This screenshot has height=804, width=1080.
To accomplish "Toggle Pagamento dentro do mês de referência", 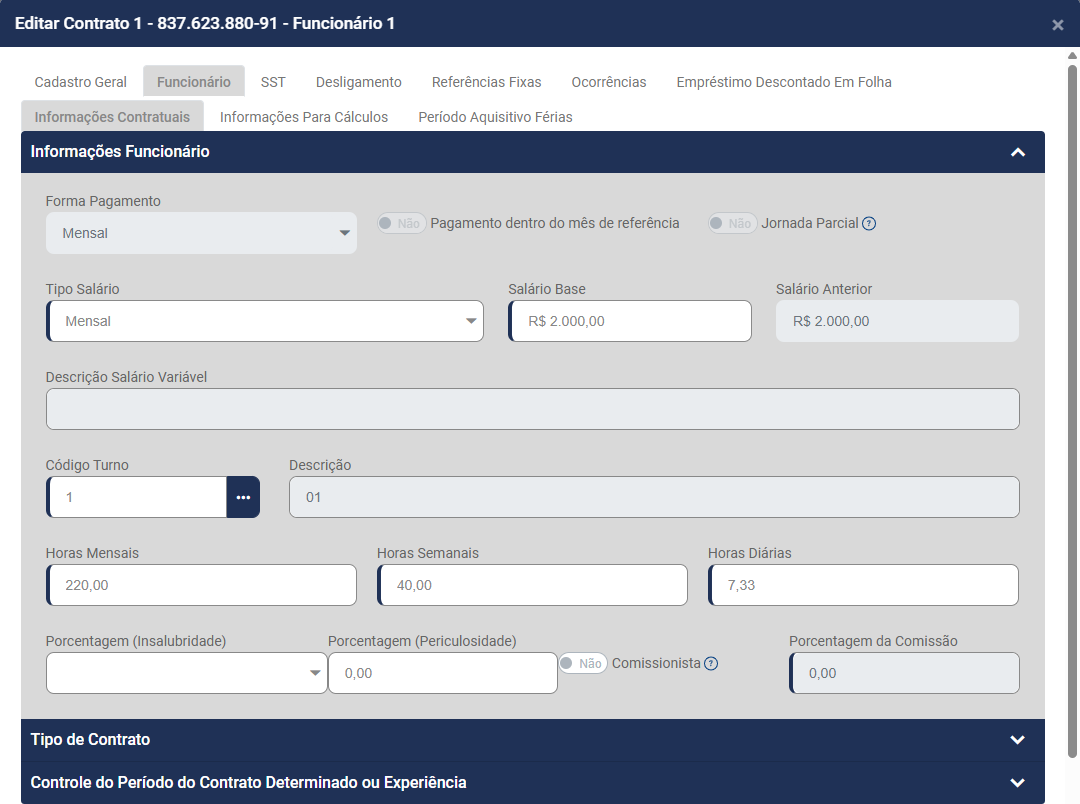I will [401, 224].
